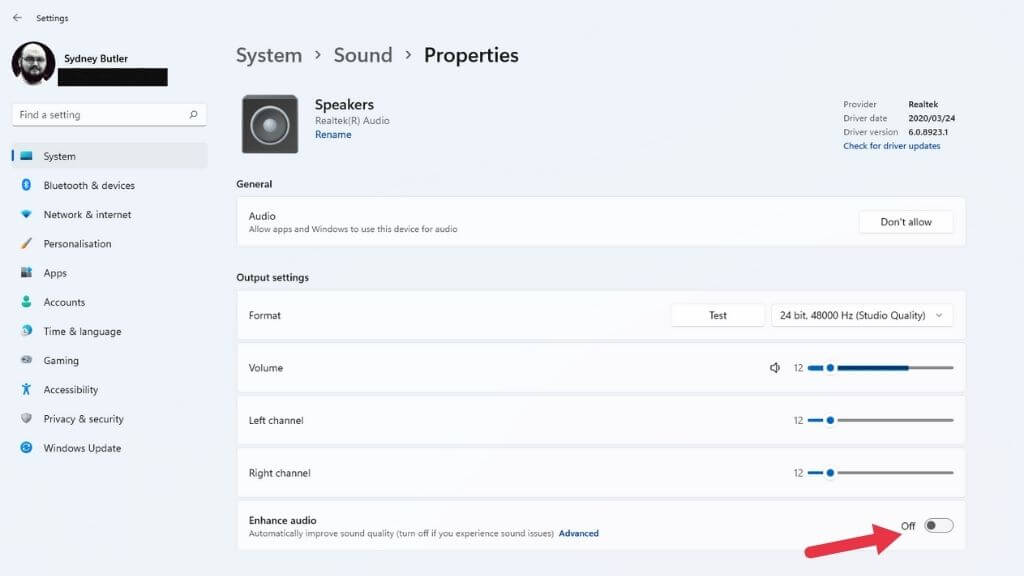Click the Bluetooth & devices icon
The width and height of the screenshot is (1024, 576).
click(26, 185)
